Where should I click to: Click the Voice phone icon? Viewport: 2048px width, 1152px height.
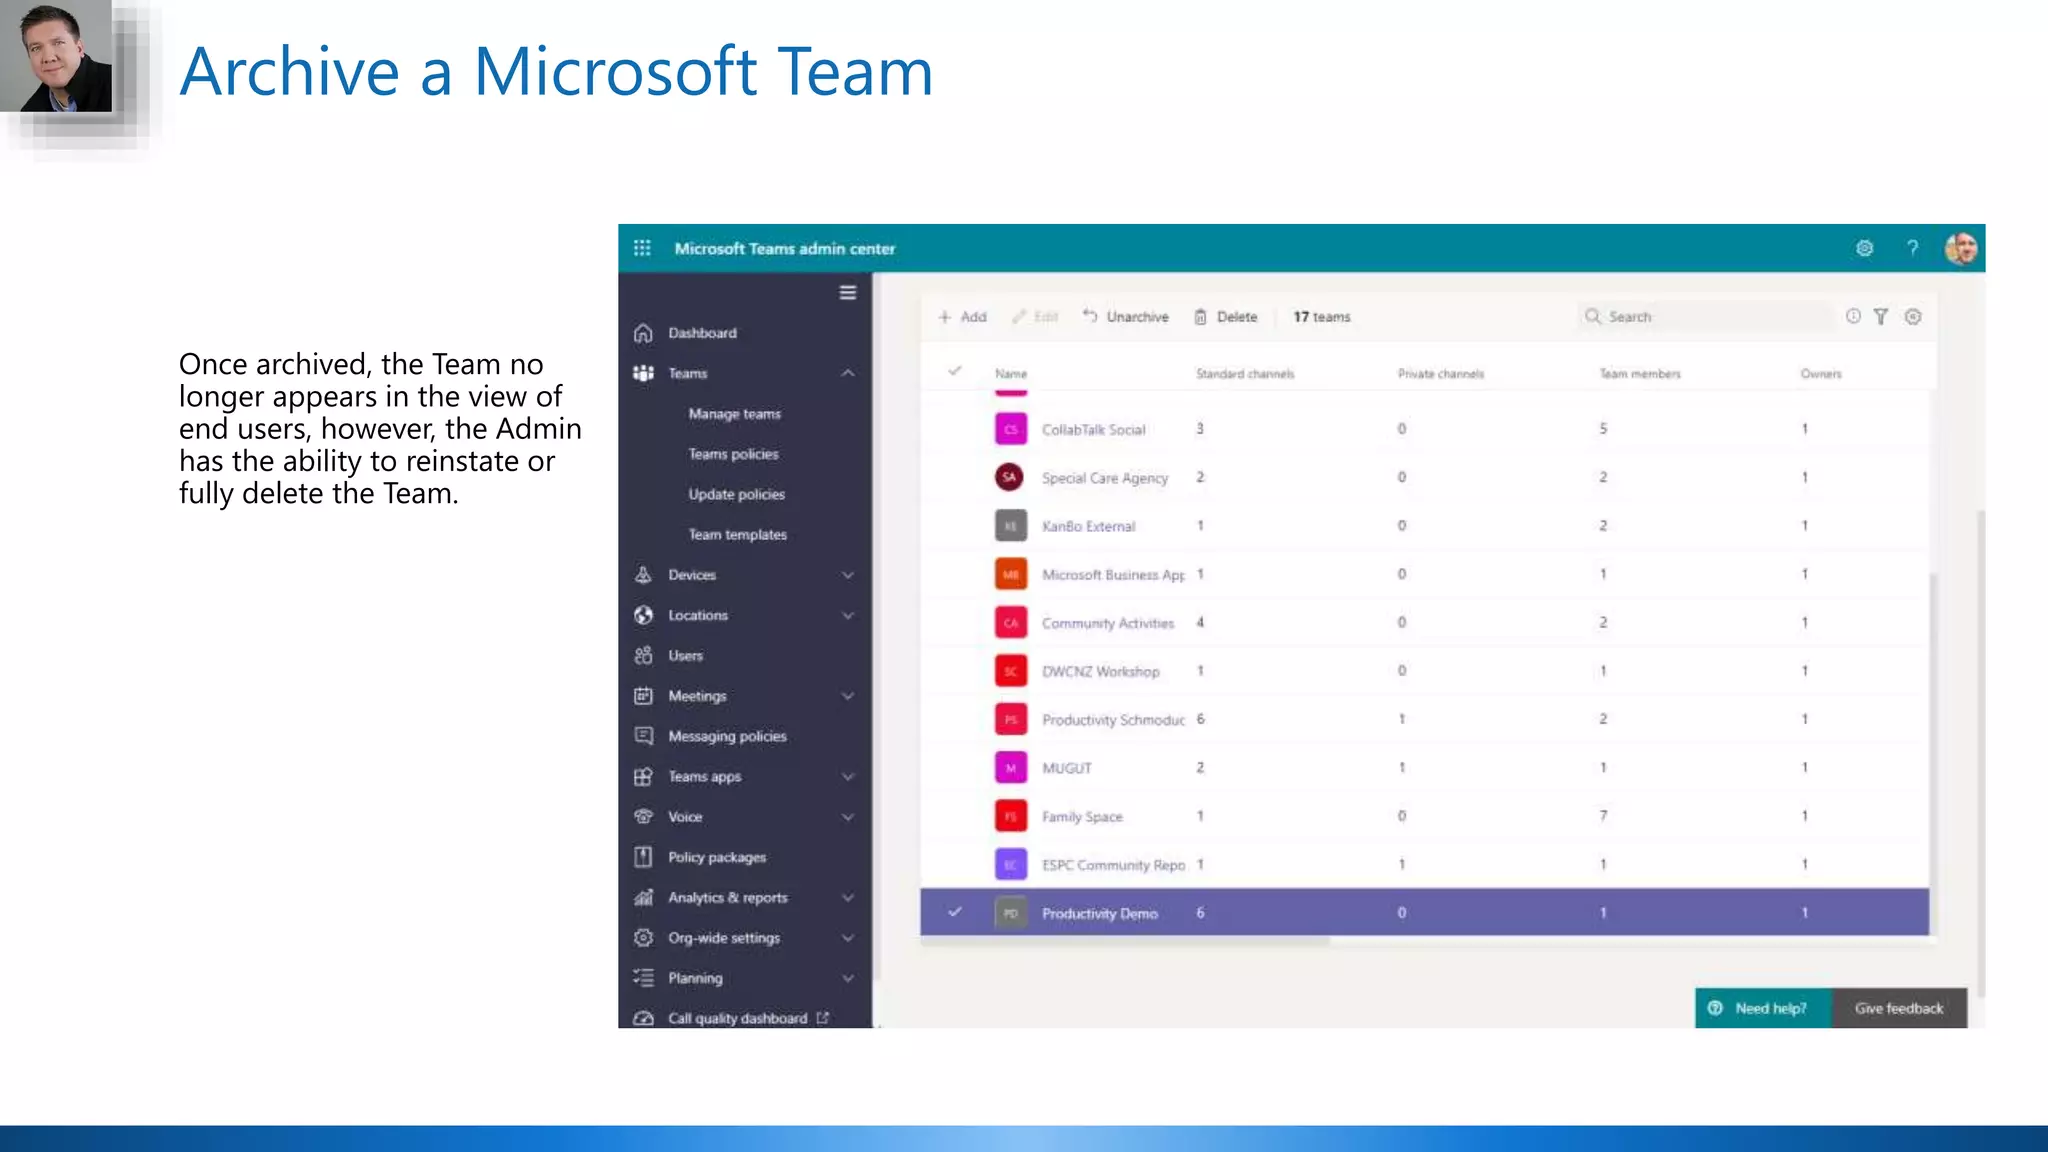(643, 817)
